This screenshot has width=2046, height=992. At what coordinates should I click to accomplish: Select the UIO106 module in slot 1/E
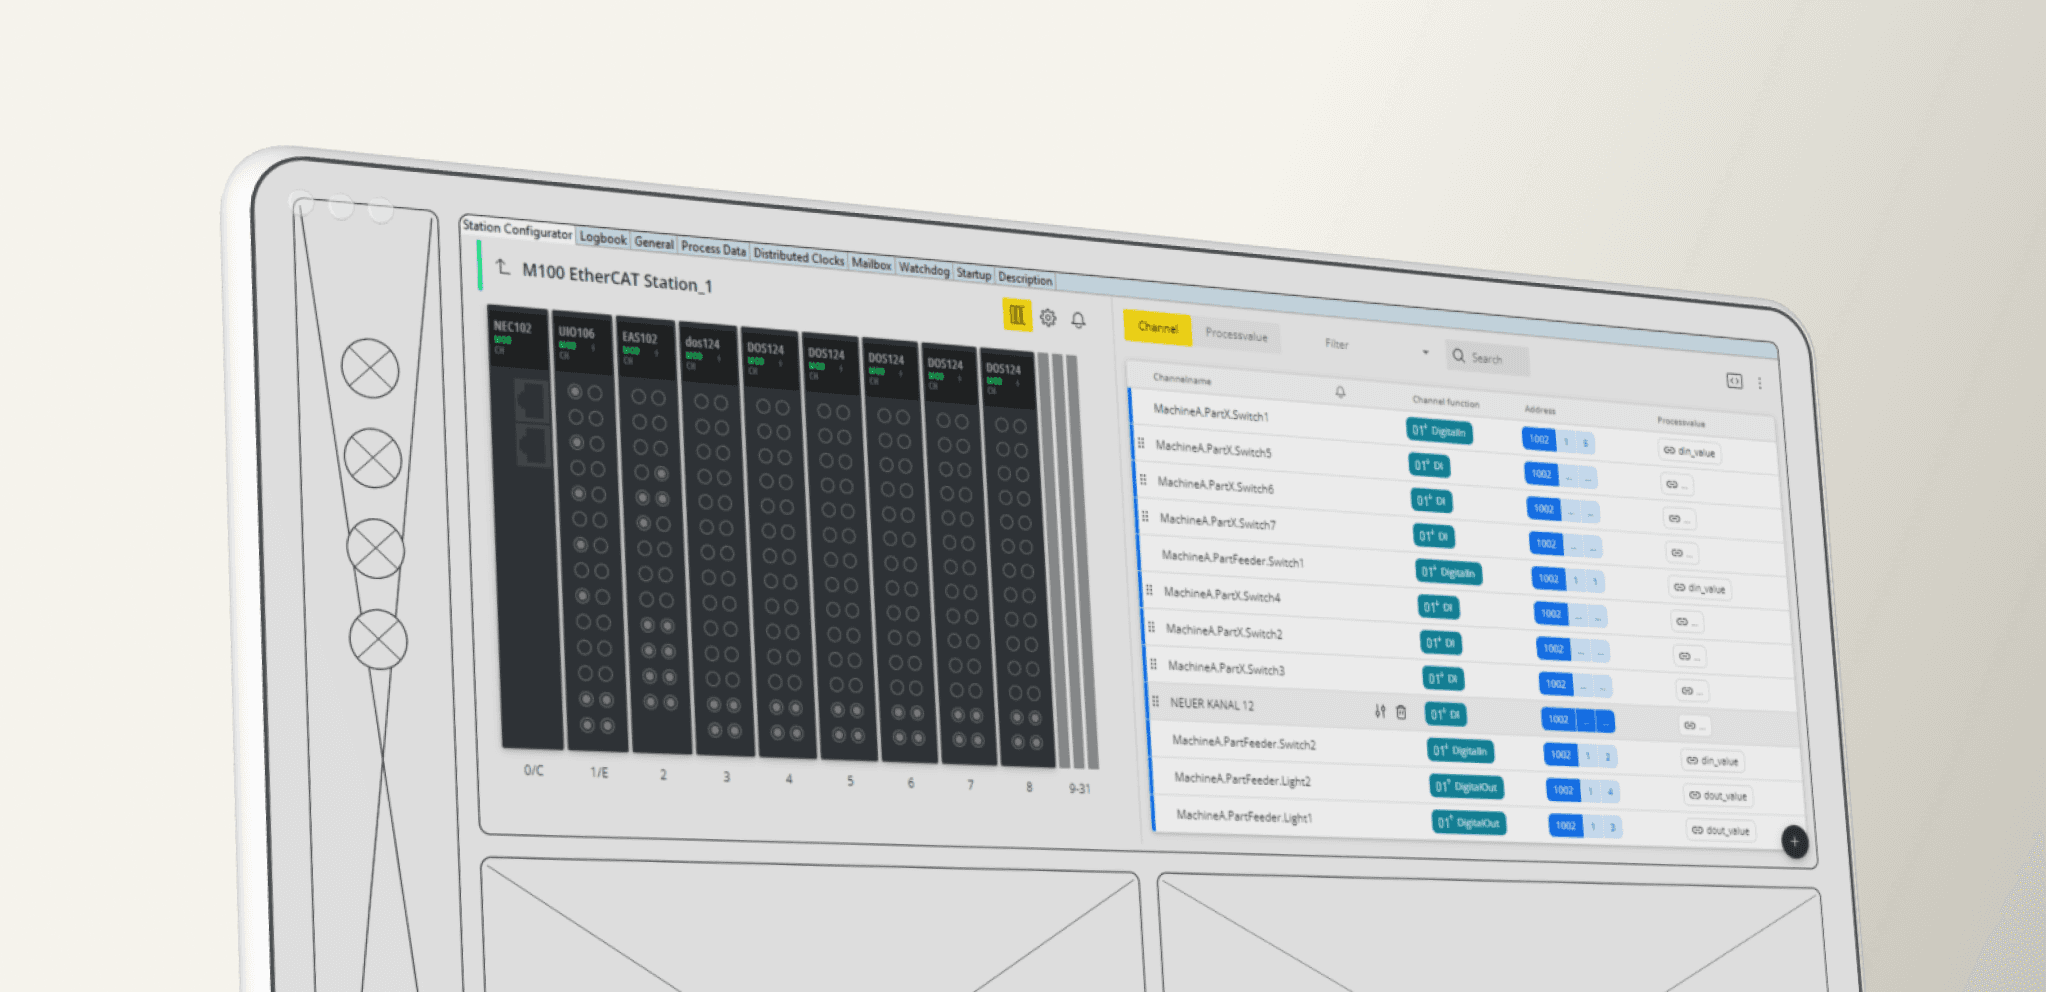590,533
